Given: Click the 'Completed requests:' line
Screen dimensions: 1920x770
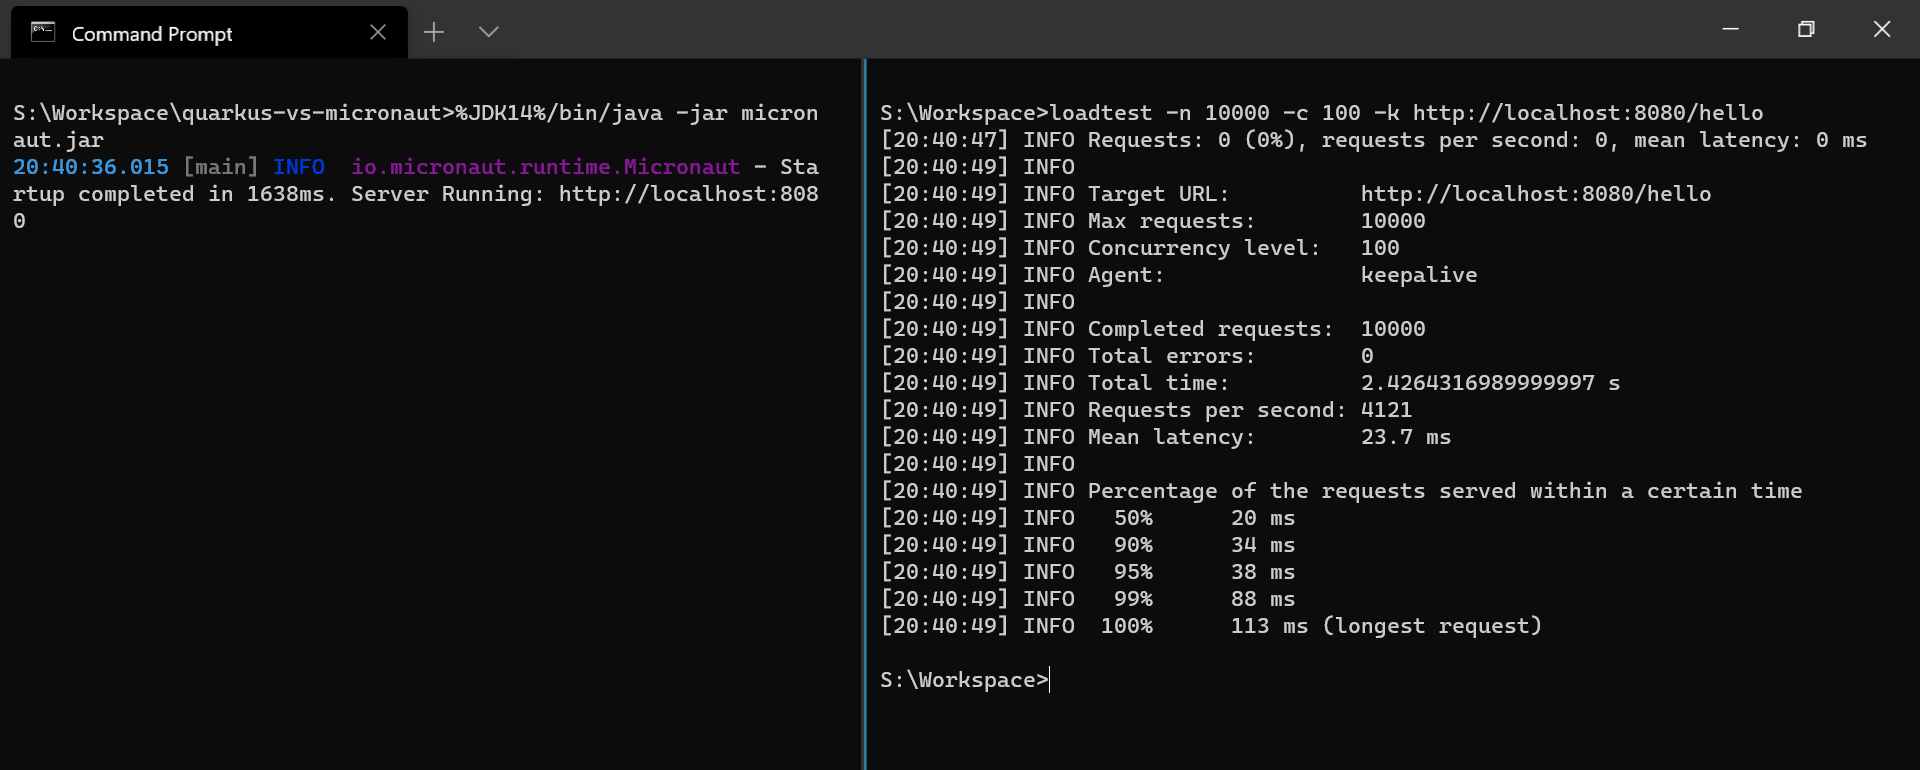Looking at the screenshot, I should pyautogui.click(x=1153, y=329).
